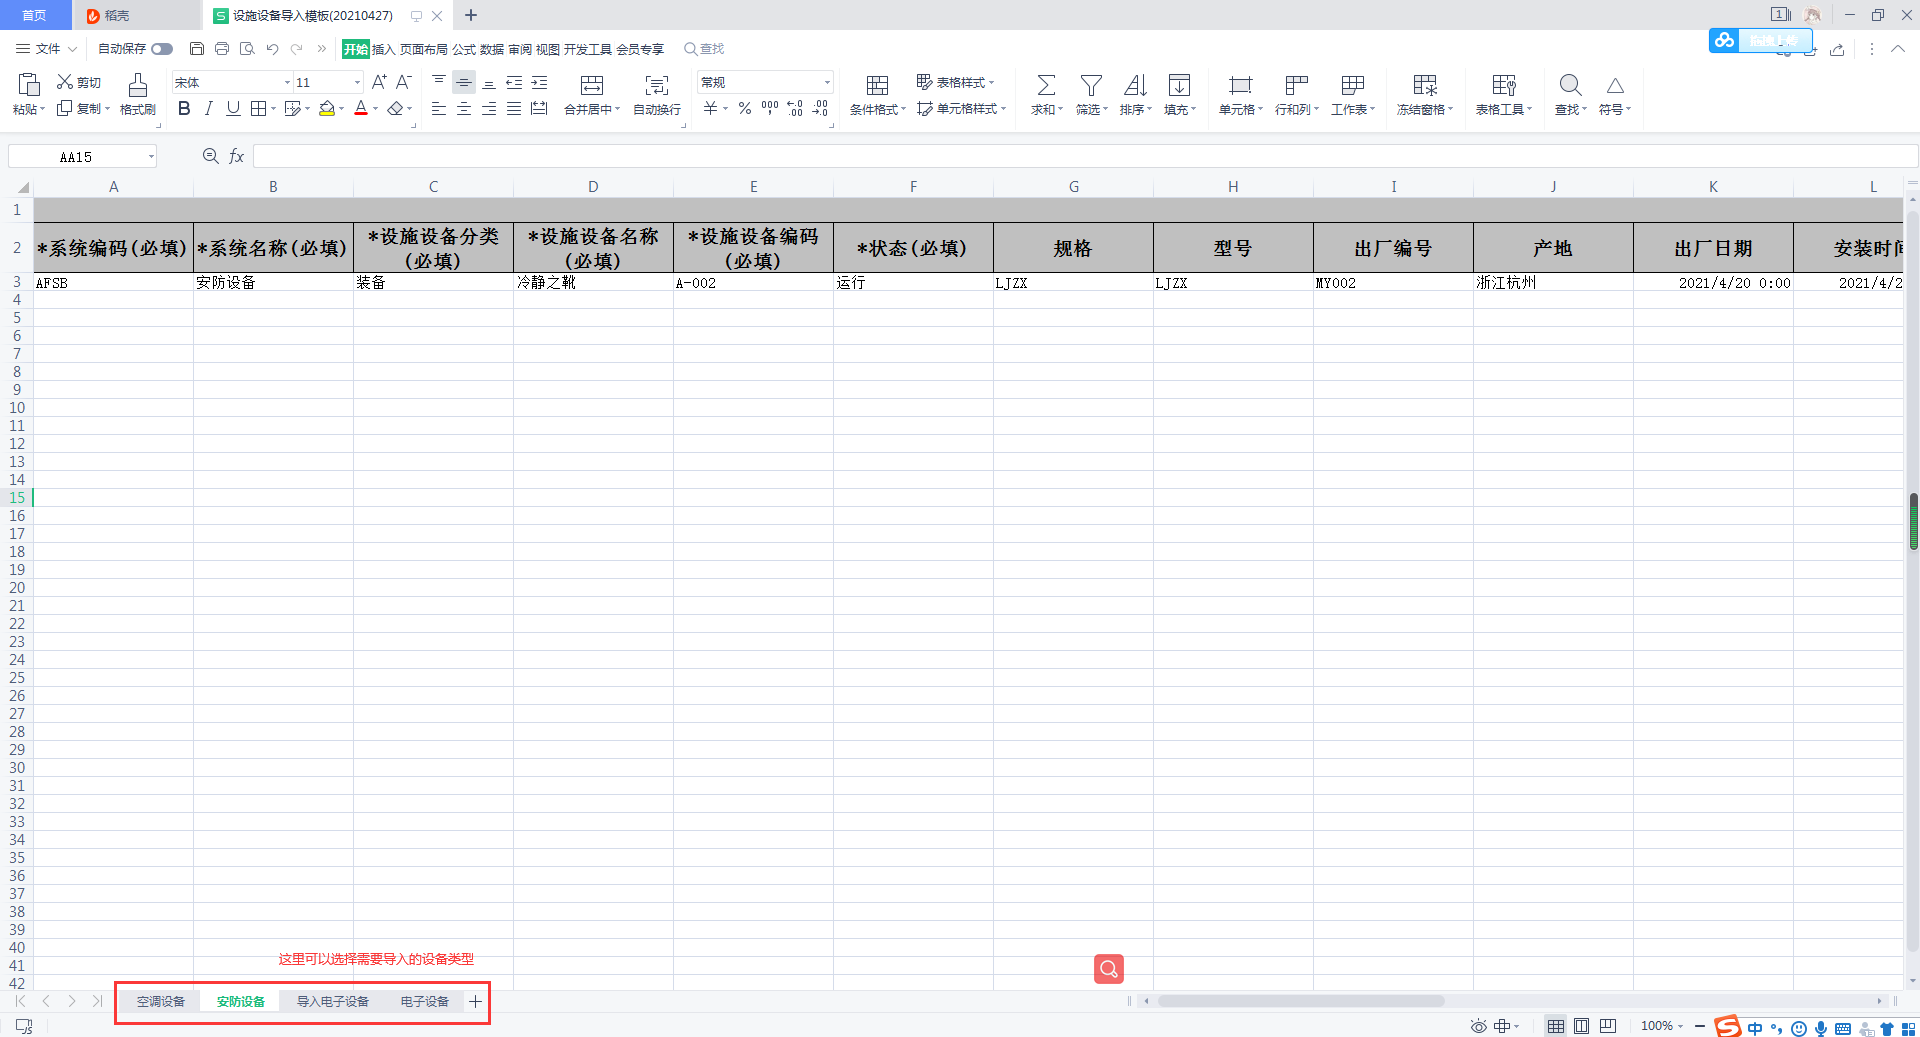Click the Print icon in quick access bar
This screenshot has width=1920, height=1037.
point(222,48)
